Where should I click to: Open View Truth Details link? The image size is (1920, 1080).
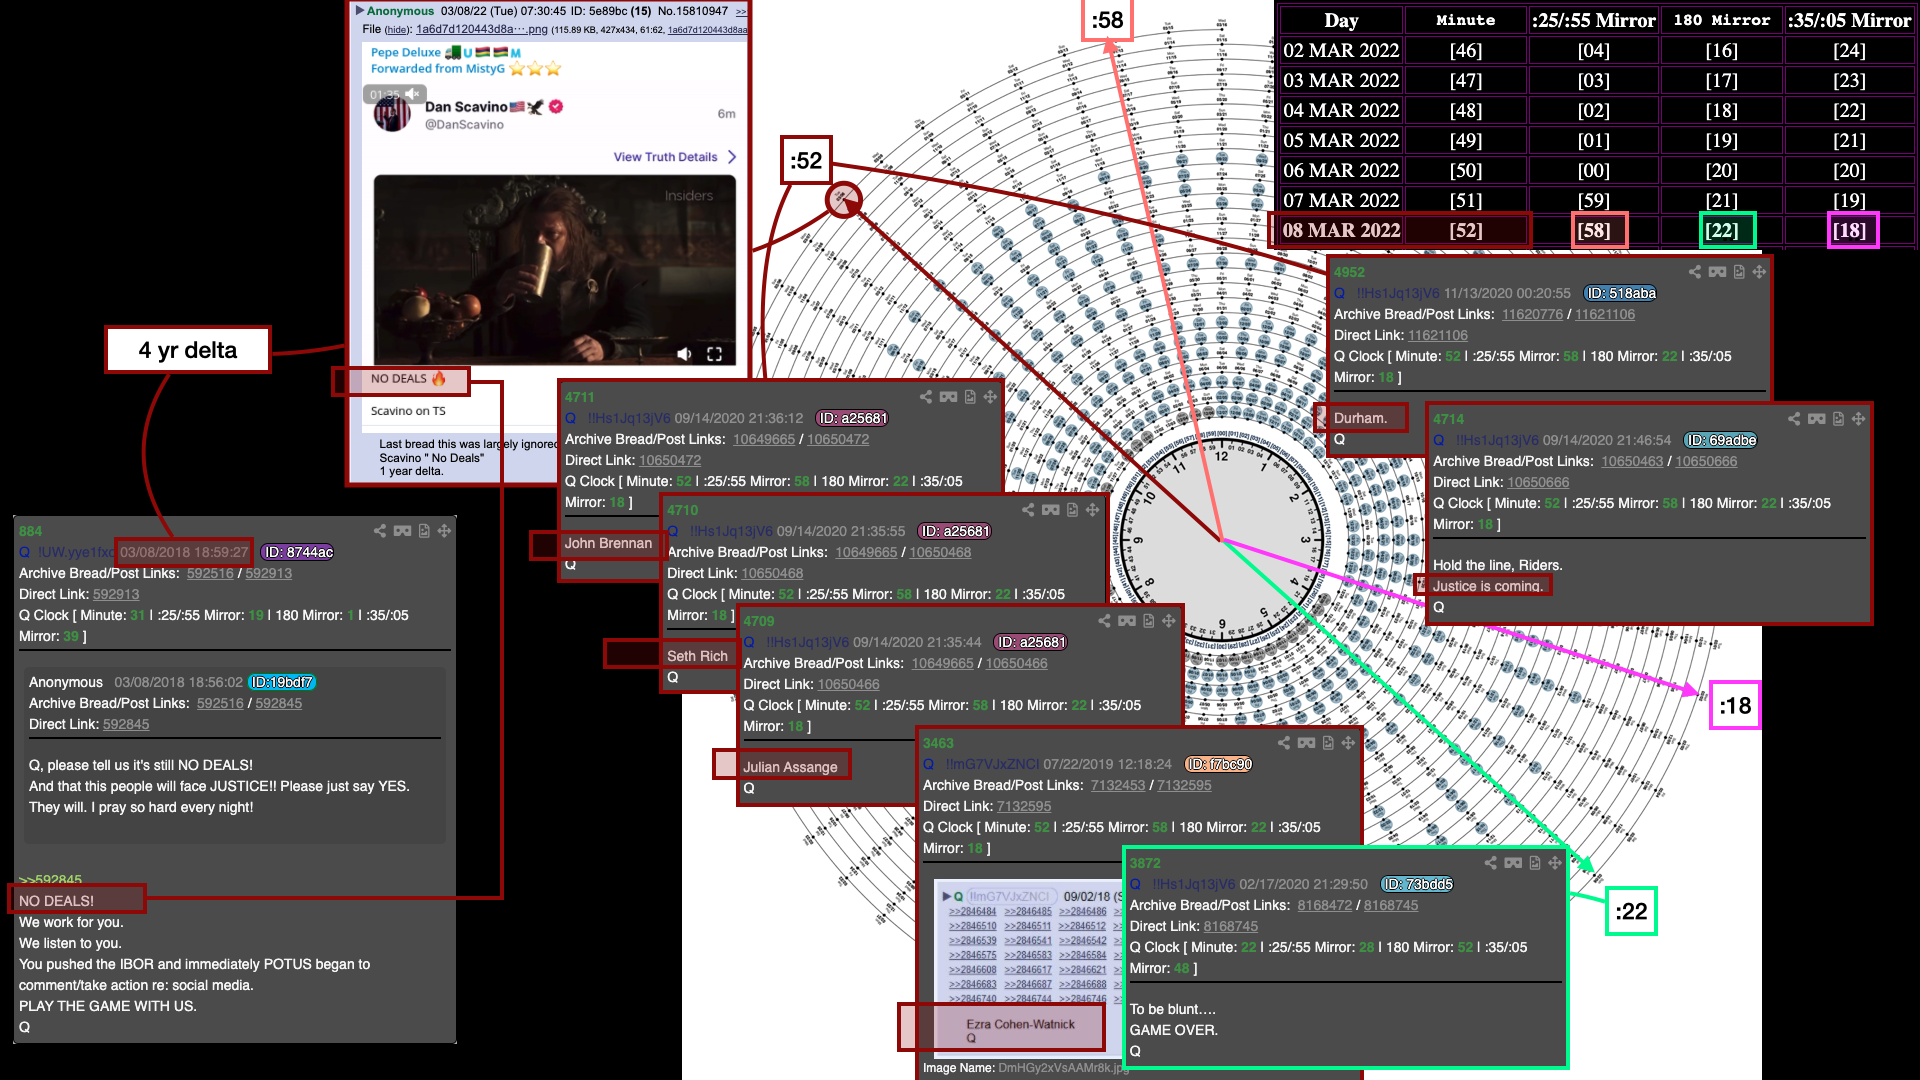(665, 157)
